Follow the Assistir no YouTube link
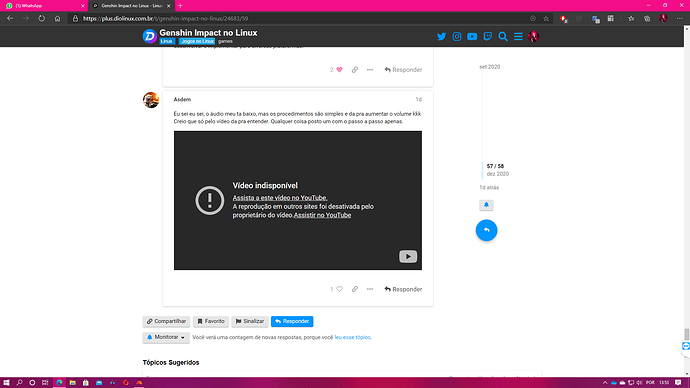 click(322, 215)
